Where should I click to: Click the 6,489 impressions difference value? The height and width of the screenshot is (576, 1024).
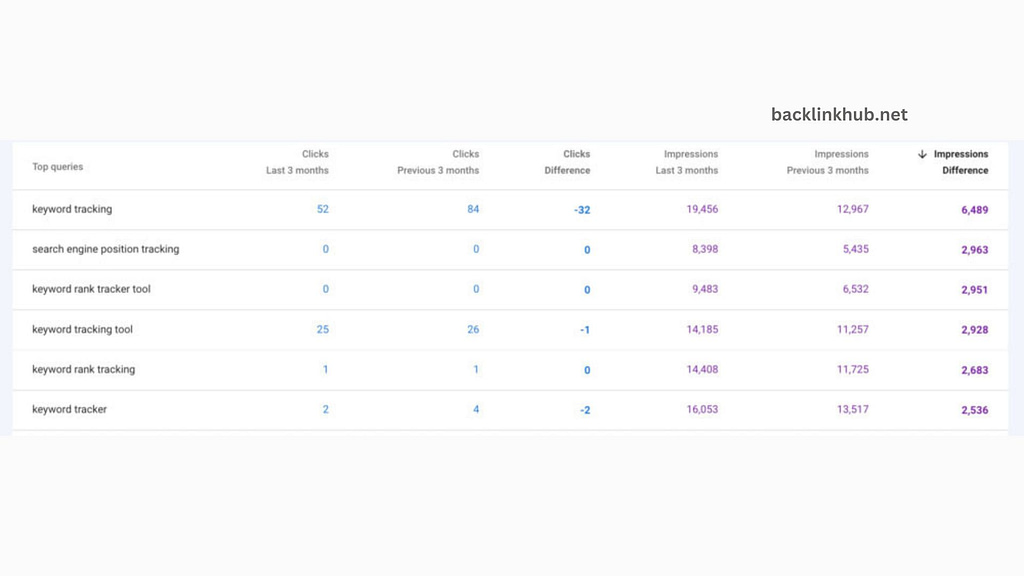(974, 209)
